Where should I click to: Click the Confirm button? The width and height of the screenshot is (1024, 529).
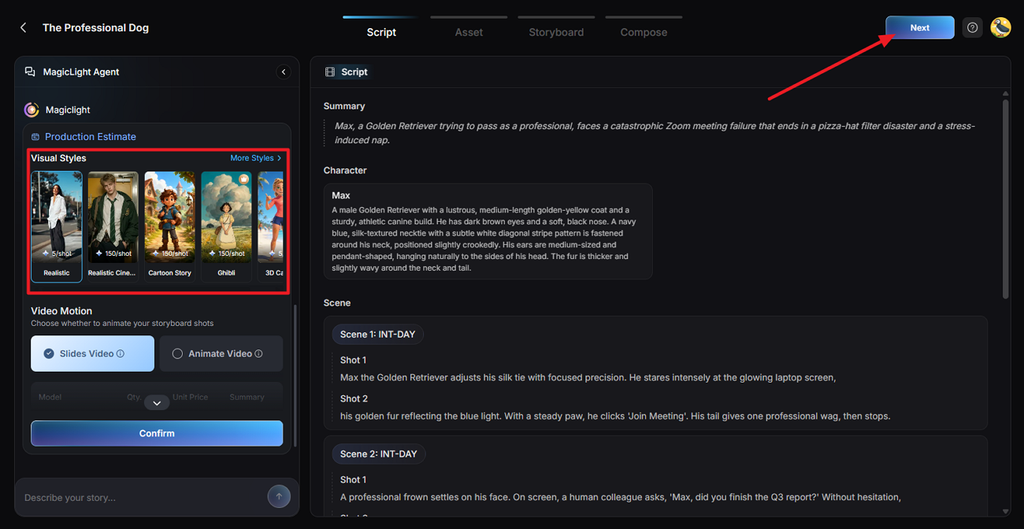click(x=157, y=433)
